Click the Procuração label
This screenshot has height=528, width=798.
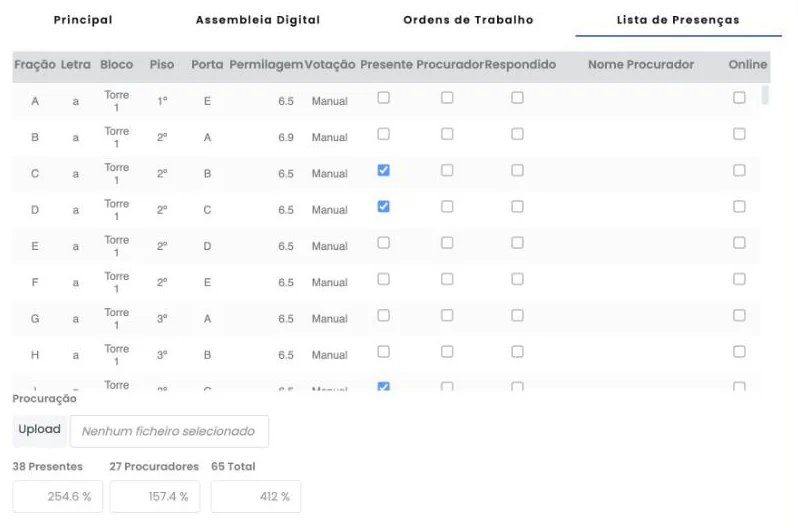tap(44, 399)
